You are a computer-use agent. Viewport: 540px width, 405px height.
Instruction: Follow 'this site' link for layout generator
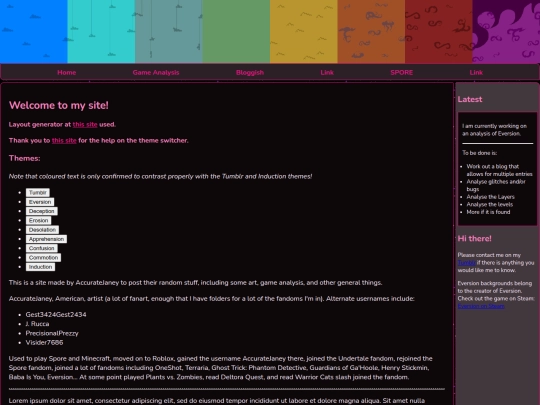[x=85, y=125]
